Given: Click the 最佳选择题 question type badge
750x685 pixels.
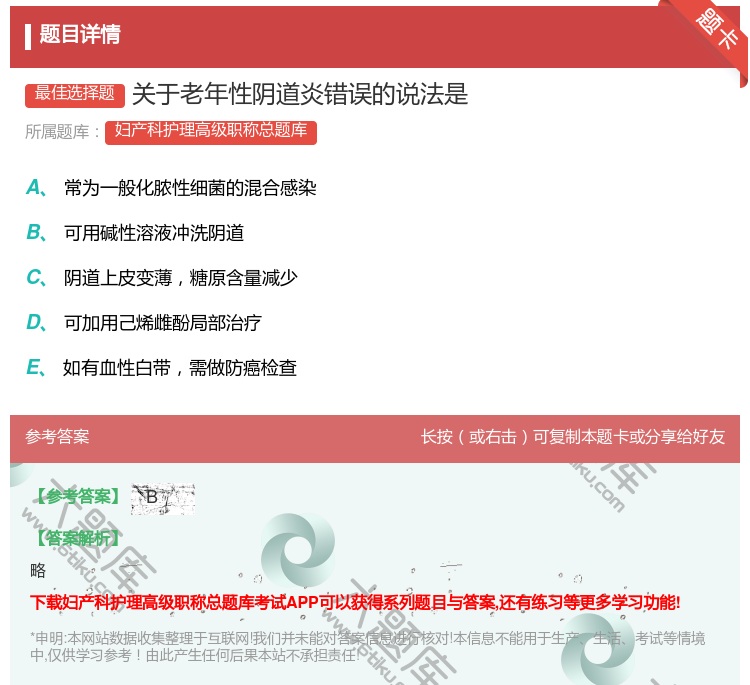Looking at the screenshot, I should coord(75,94).
